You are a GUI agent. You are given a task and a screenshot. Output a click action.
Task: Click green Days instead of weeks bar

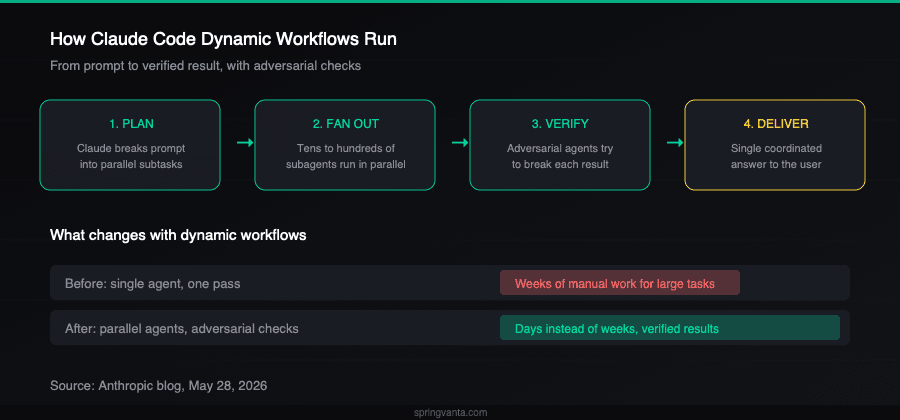[670, 328]
